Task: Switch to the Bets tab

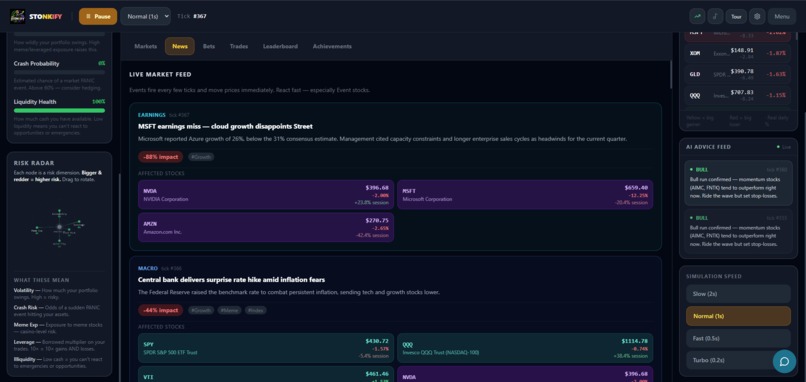Action: tap(209, 46)
